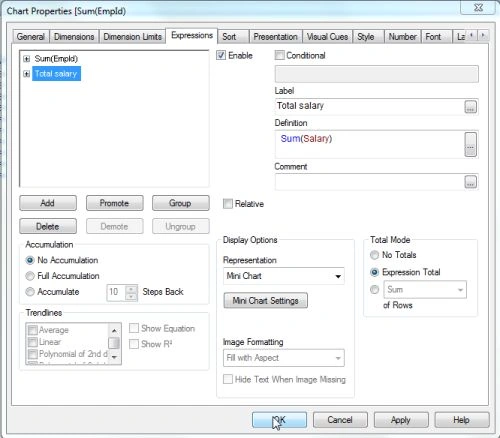Enable the Conditional checkbox
This screenshot has width=500, height=438.
tap(279, 55)
